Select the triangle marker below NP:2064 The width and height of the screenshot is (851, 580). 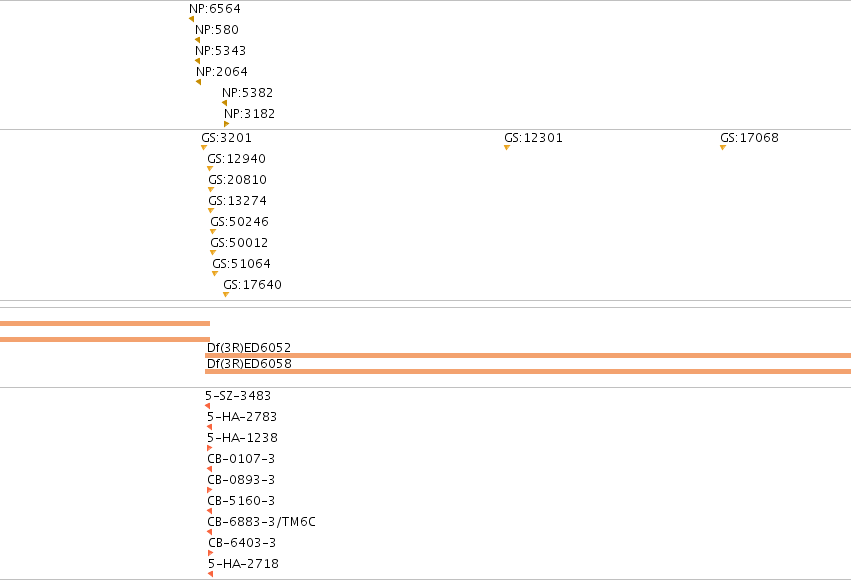199,82
